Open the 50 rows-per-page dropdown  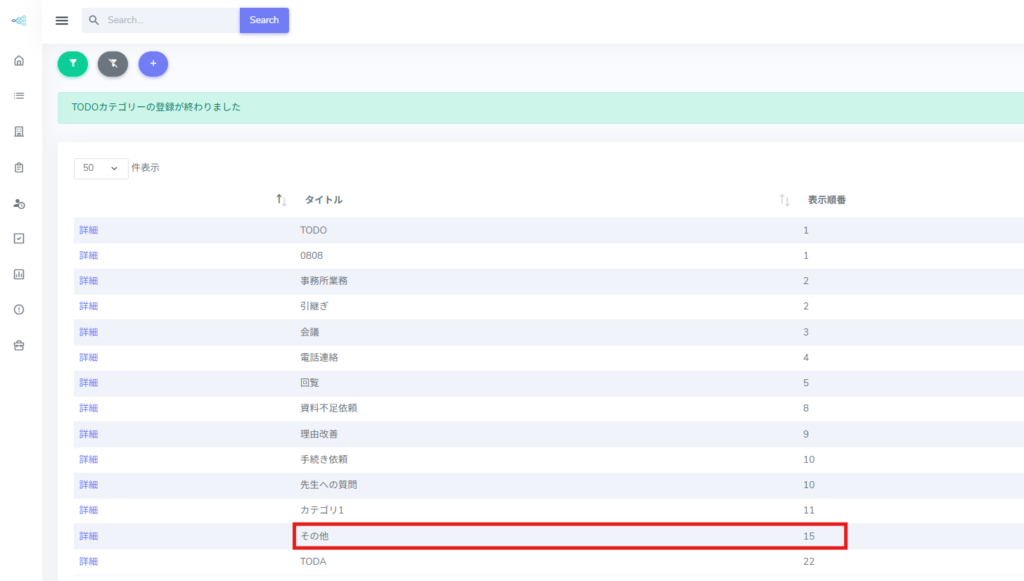[x=100, y=168]
